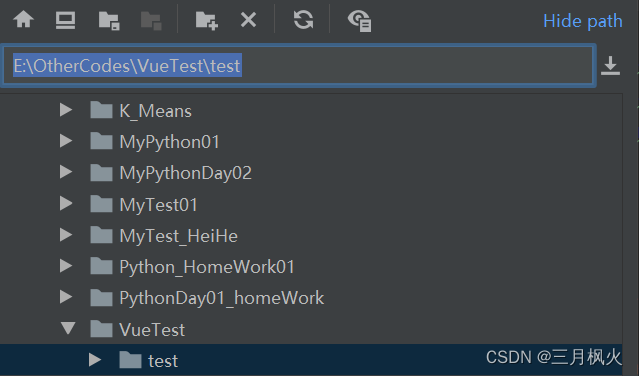The width and height of the screenshot is (639, 376).
Task: Open recent paths history arrow
Action: [610, 66]
